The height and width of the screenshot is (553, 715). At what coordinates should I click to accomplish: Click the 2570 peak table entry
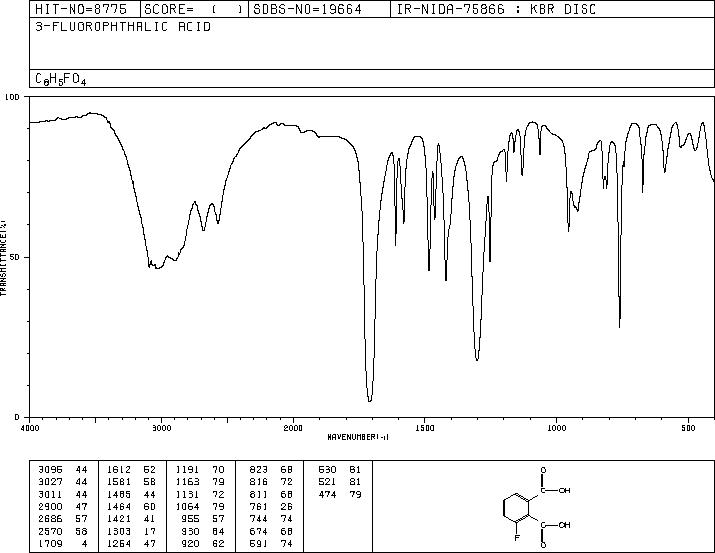[62, 531]
